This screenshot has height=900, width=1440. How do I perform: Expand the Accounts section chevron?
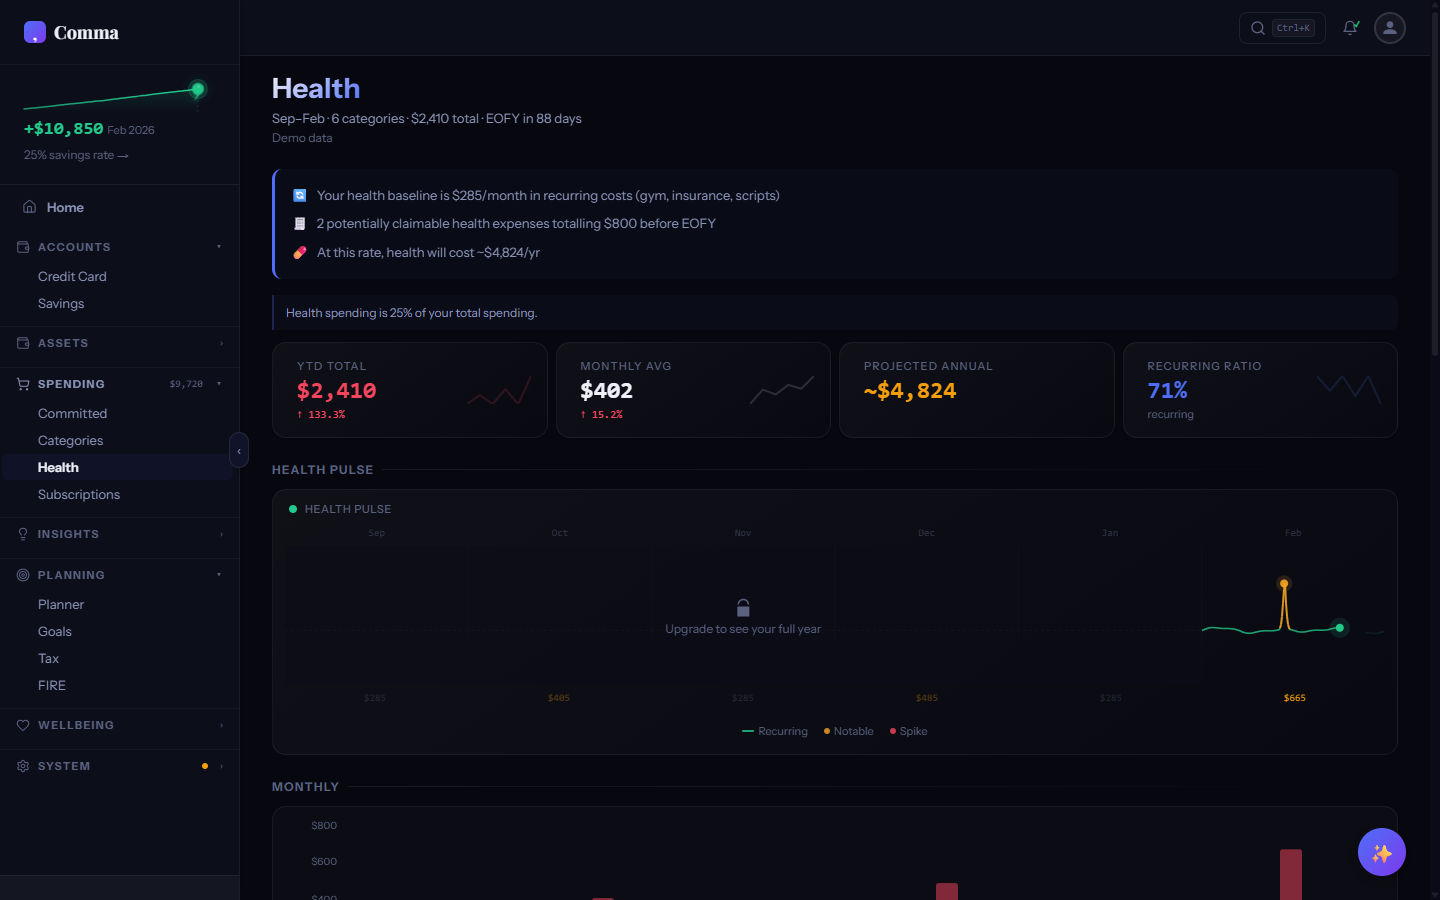[x=219, y=247]
